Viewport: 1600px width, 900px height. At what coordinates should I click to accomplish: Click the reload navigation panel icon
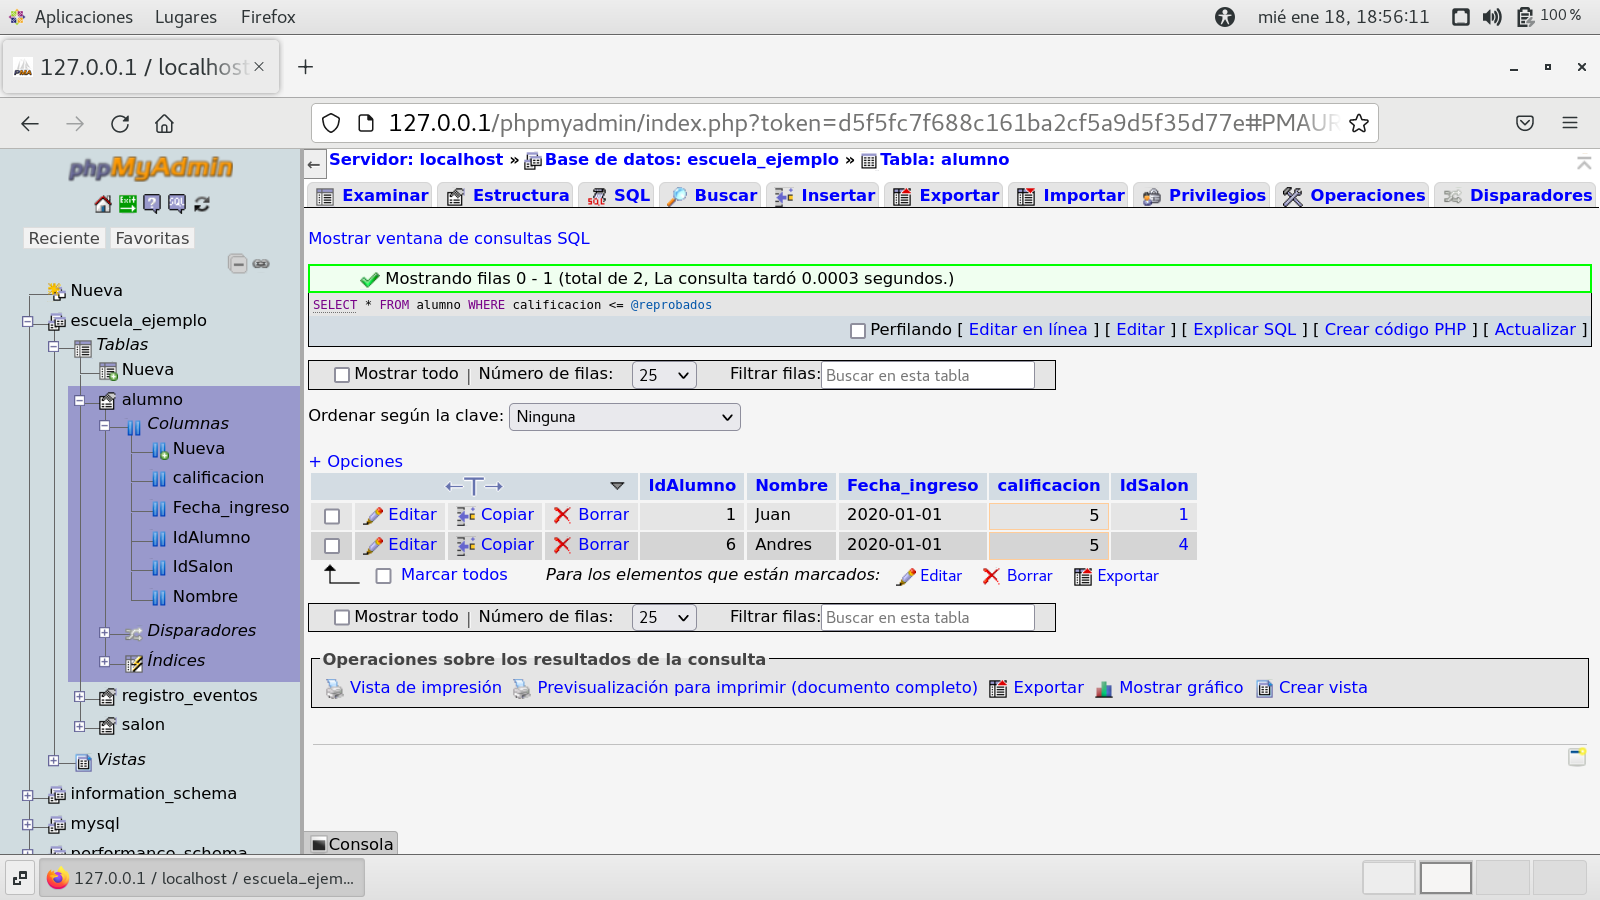pyautogui.click(x=202, y=204)
